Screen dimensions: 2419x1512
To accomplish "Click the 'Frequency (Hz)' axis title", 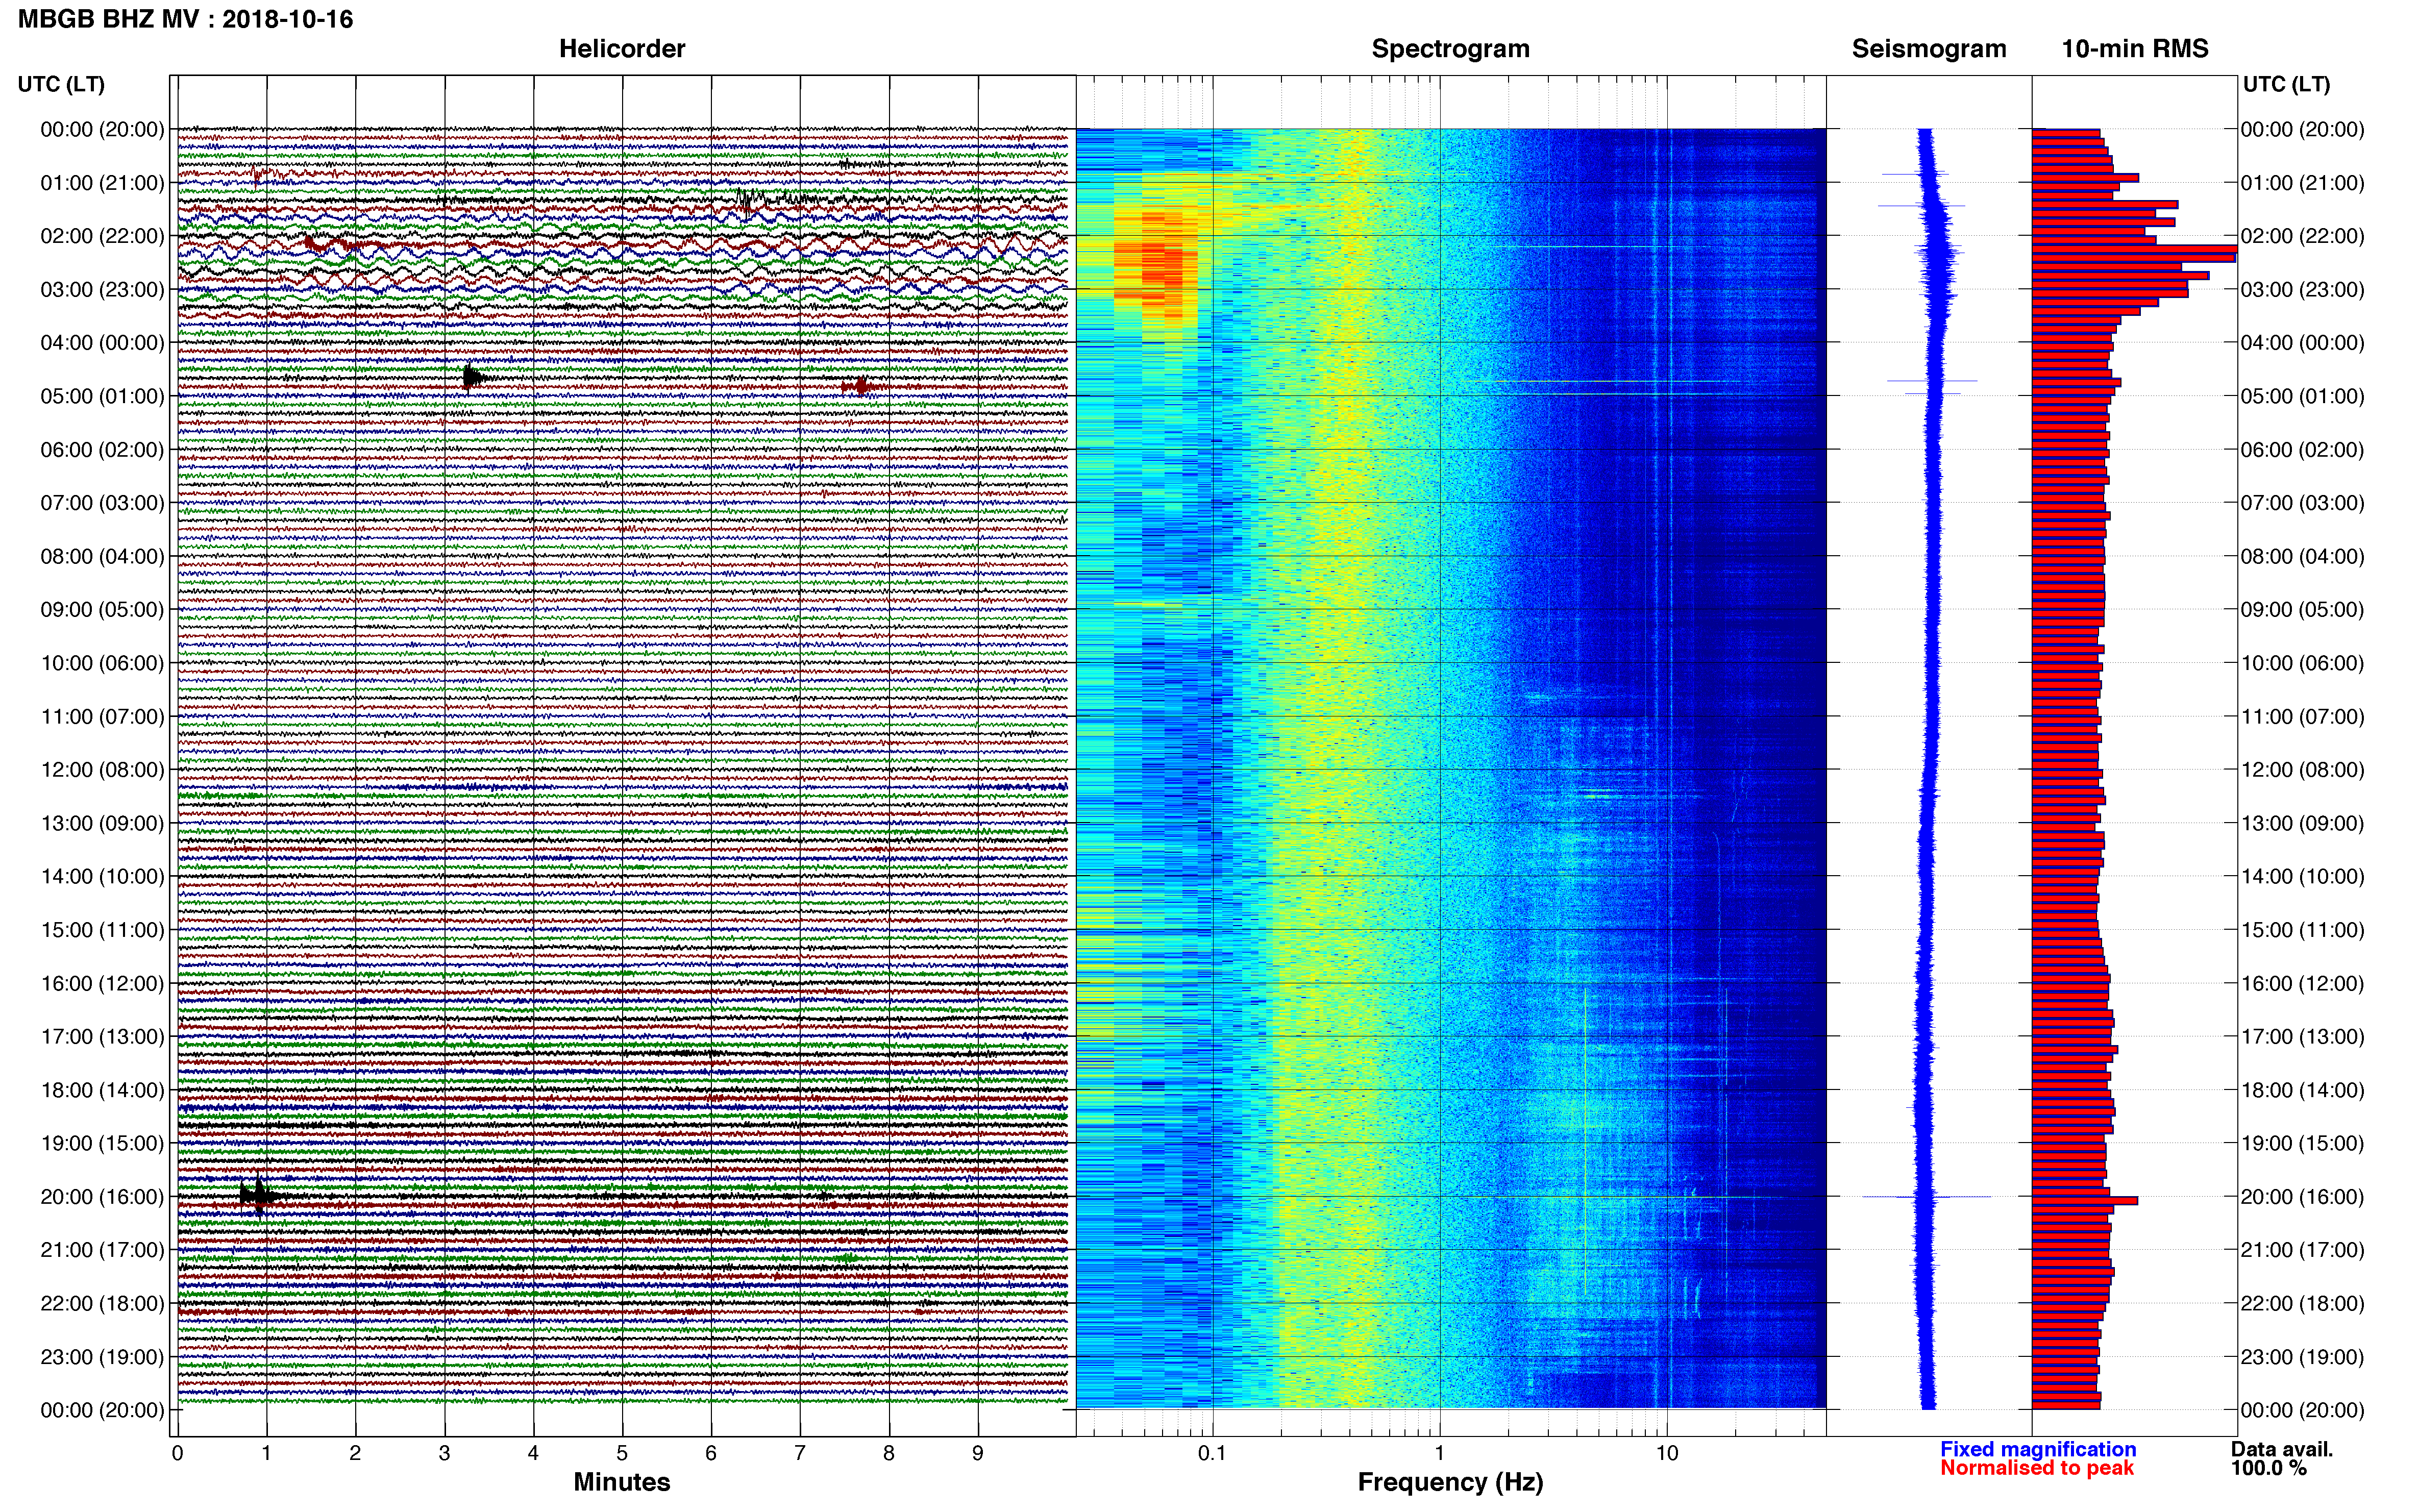I will (x=1450, y=1482).
